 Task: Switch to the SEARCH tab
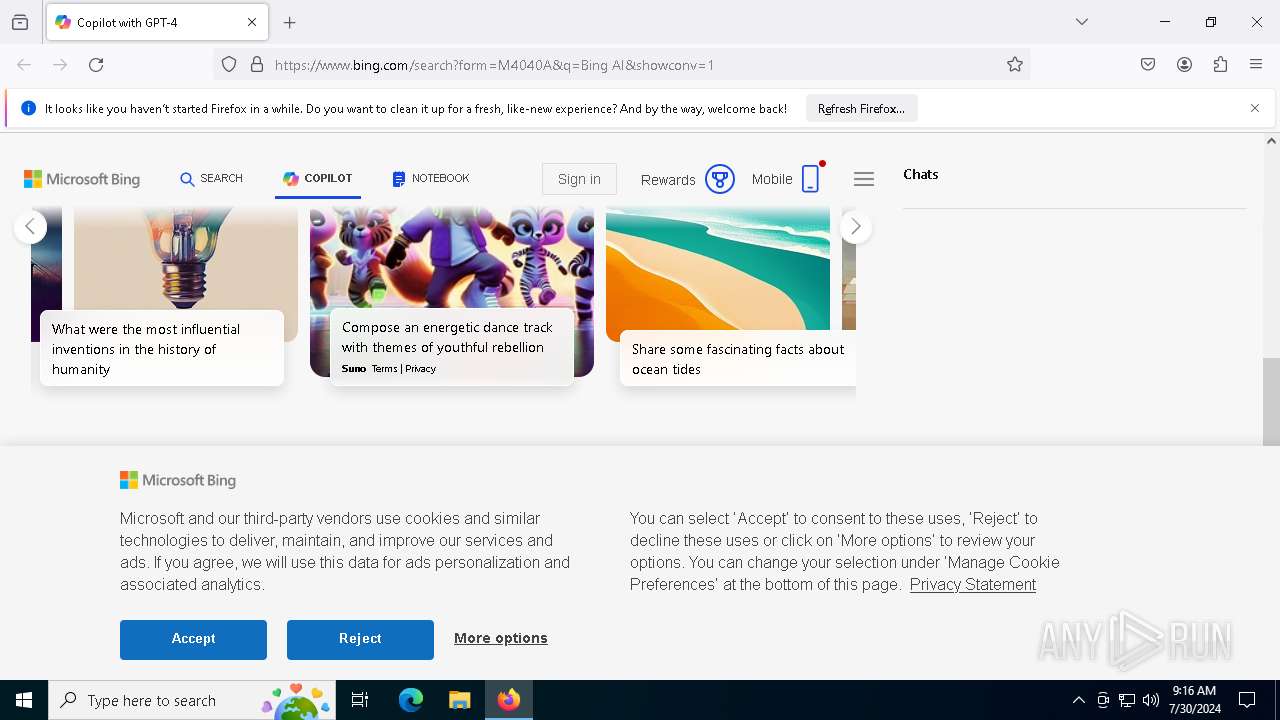tap(211, 178)
